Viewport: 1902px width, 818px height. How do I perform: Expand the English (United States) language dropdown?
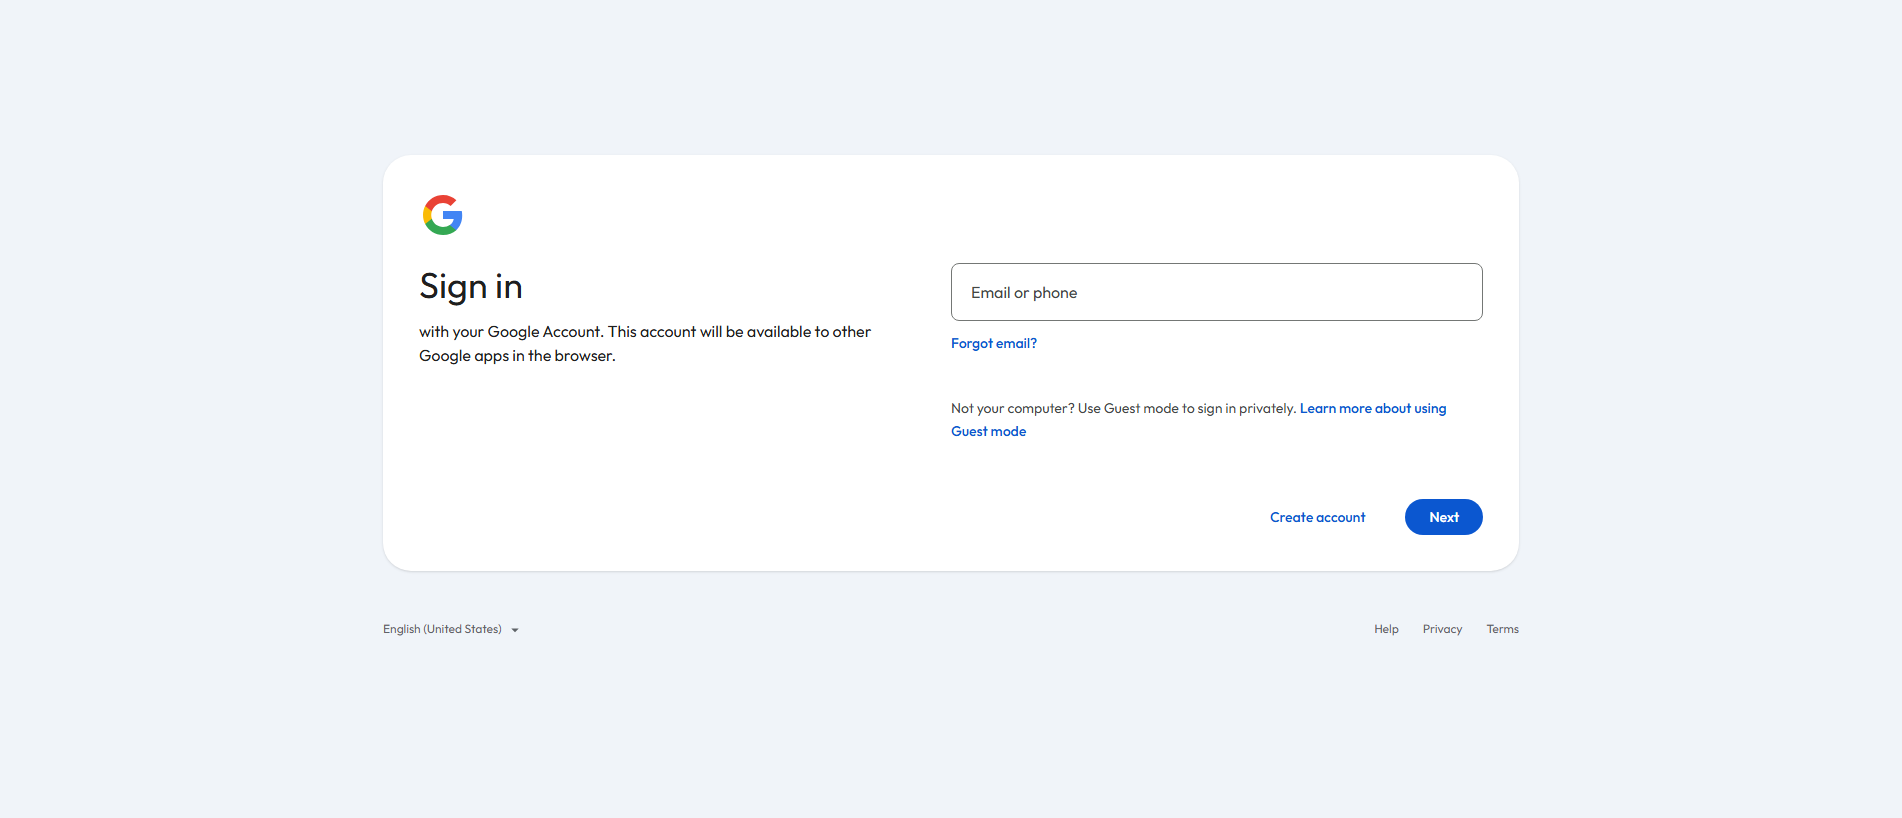click(x=451, y=629)
